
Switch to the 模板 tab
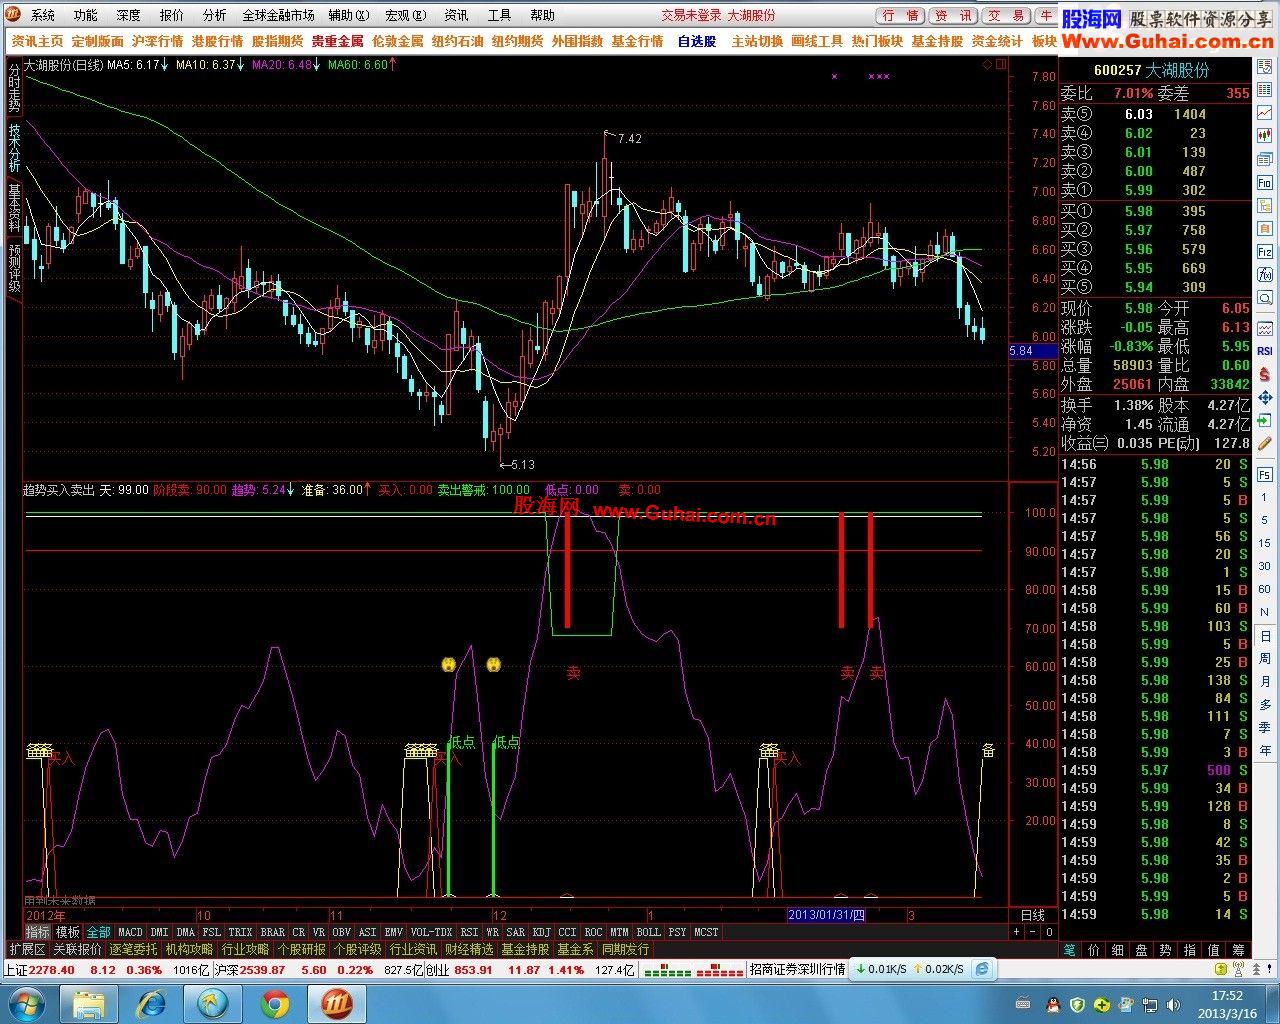pos(68,932)
